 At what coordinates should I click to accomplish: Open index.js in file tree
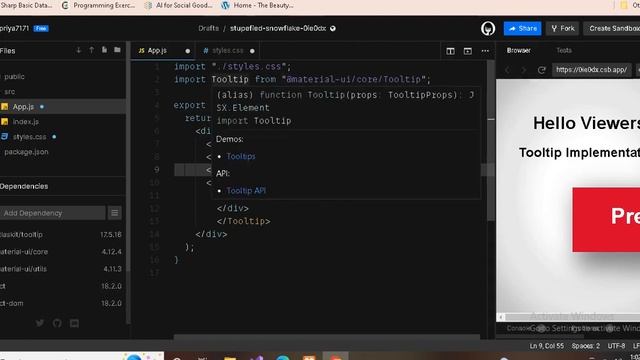(25, 122)
